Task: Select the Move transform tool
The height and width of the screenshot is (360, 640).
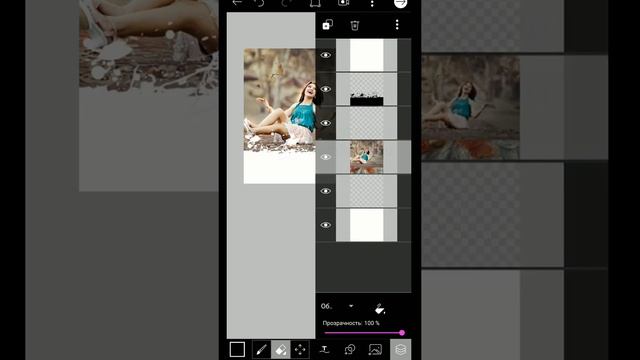Action: (300, 350)
